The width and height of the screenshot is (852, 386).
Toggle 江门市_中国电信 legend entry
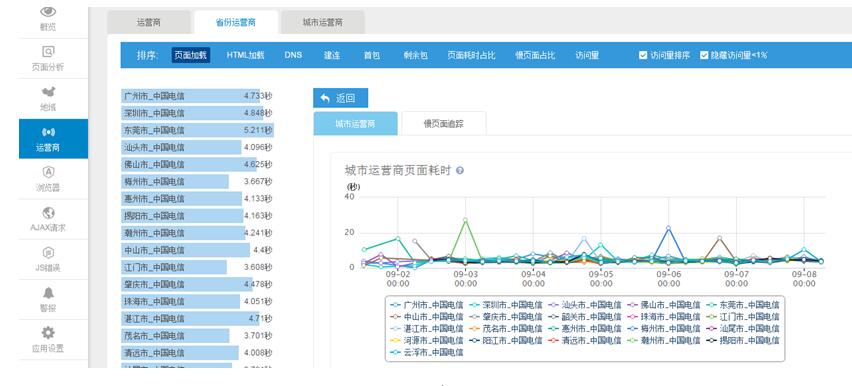742,317
